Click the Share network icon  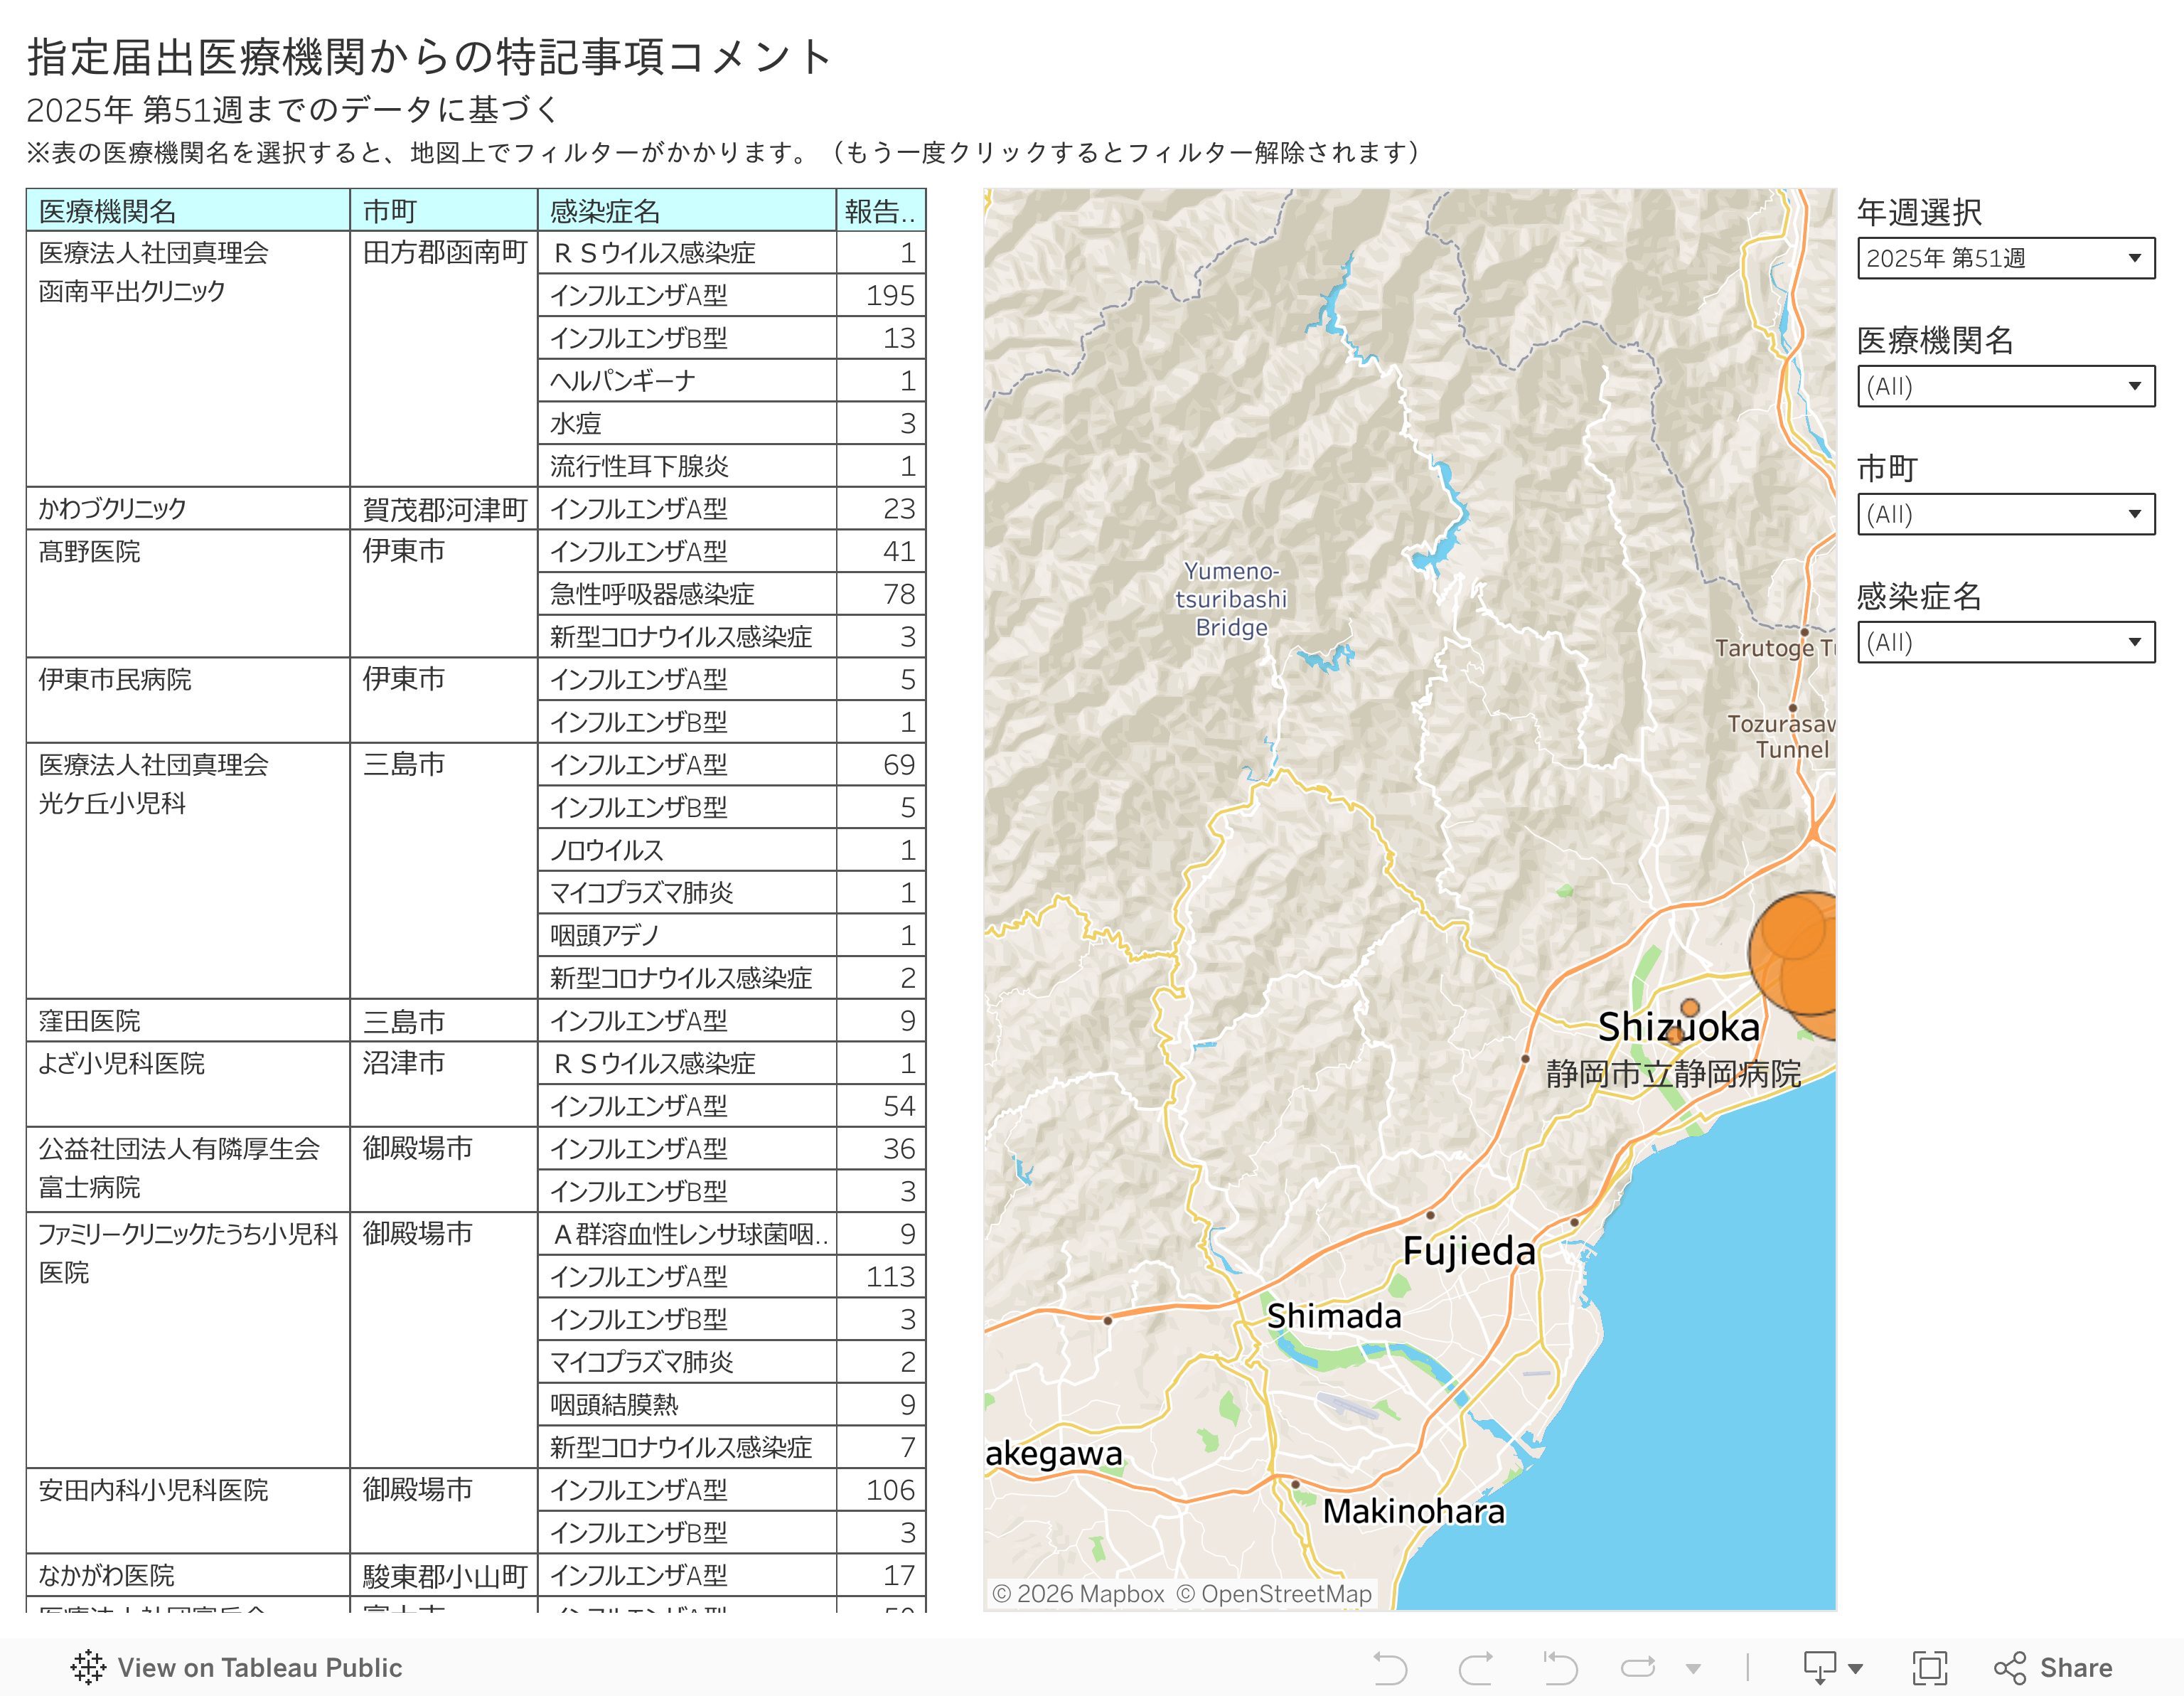2009,1668
